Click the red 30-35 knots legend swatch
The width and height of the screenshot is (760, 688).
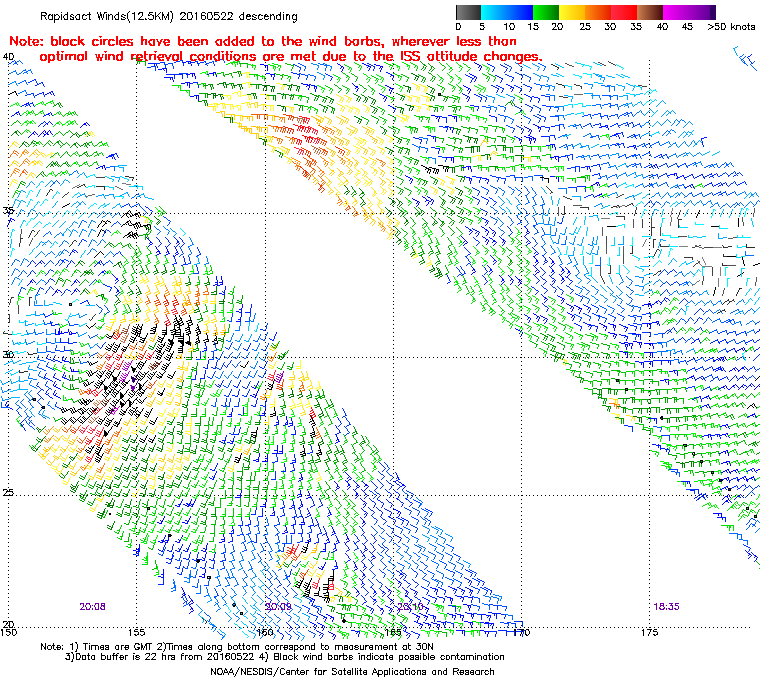[624, 12]
